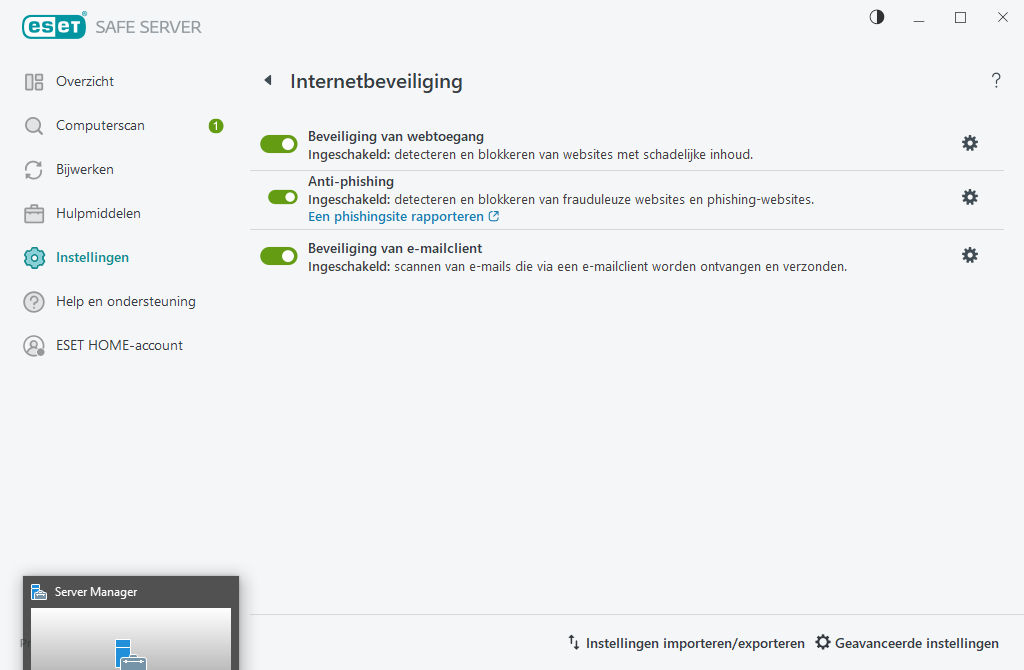Click the ESET HOME-account icon

pos(35,345)
